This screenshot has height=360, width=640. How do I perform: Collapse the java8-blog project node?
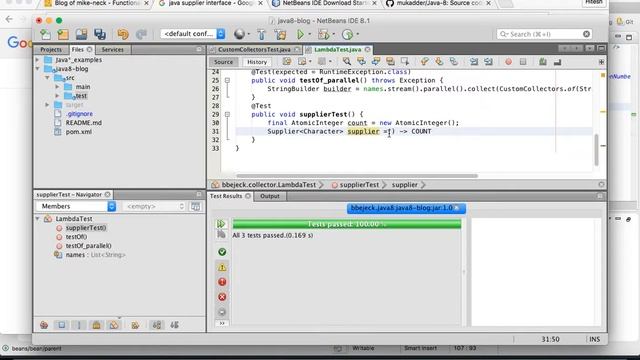[x=38, y=69]
